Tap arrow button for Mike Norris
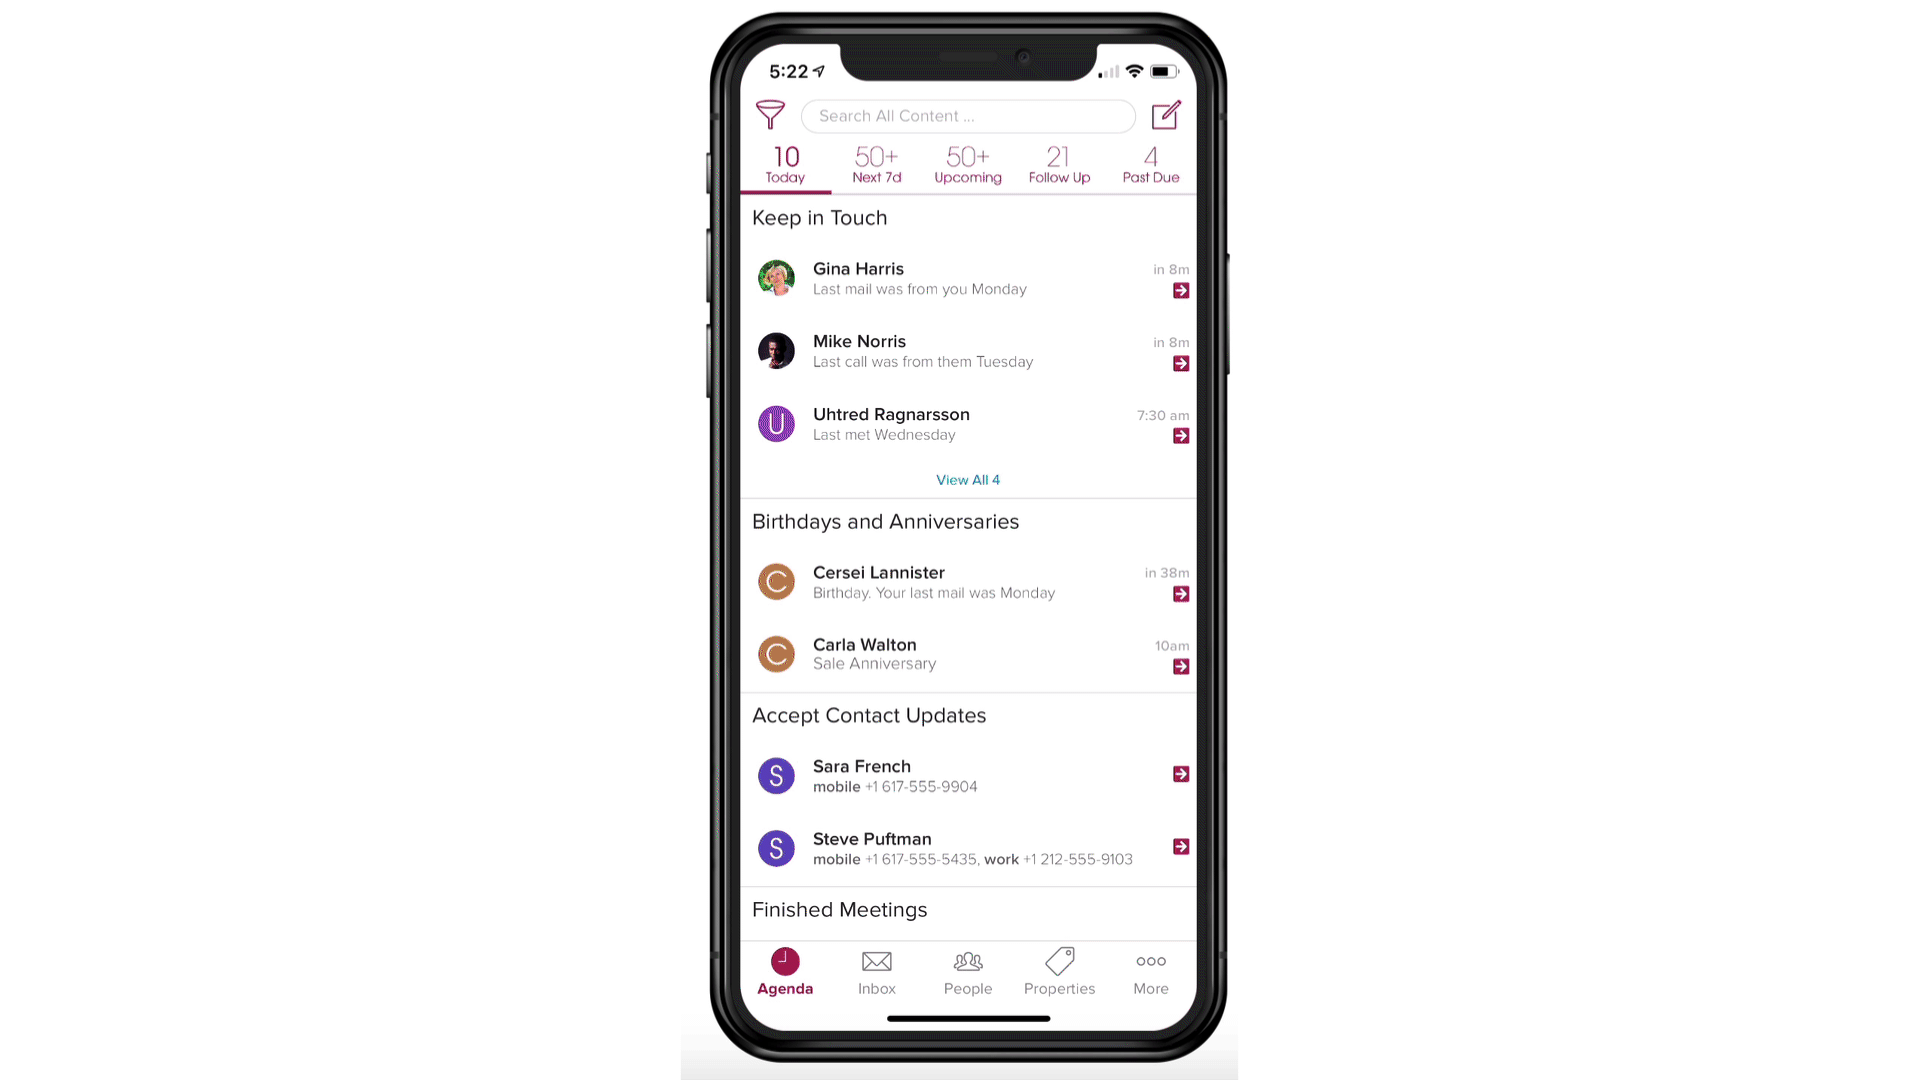Viewport: 1920px width, 1080px height. click(1180, 363)
